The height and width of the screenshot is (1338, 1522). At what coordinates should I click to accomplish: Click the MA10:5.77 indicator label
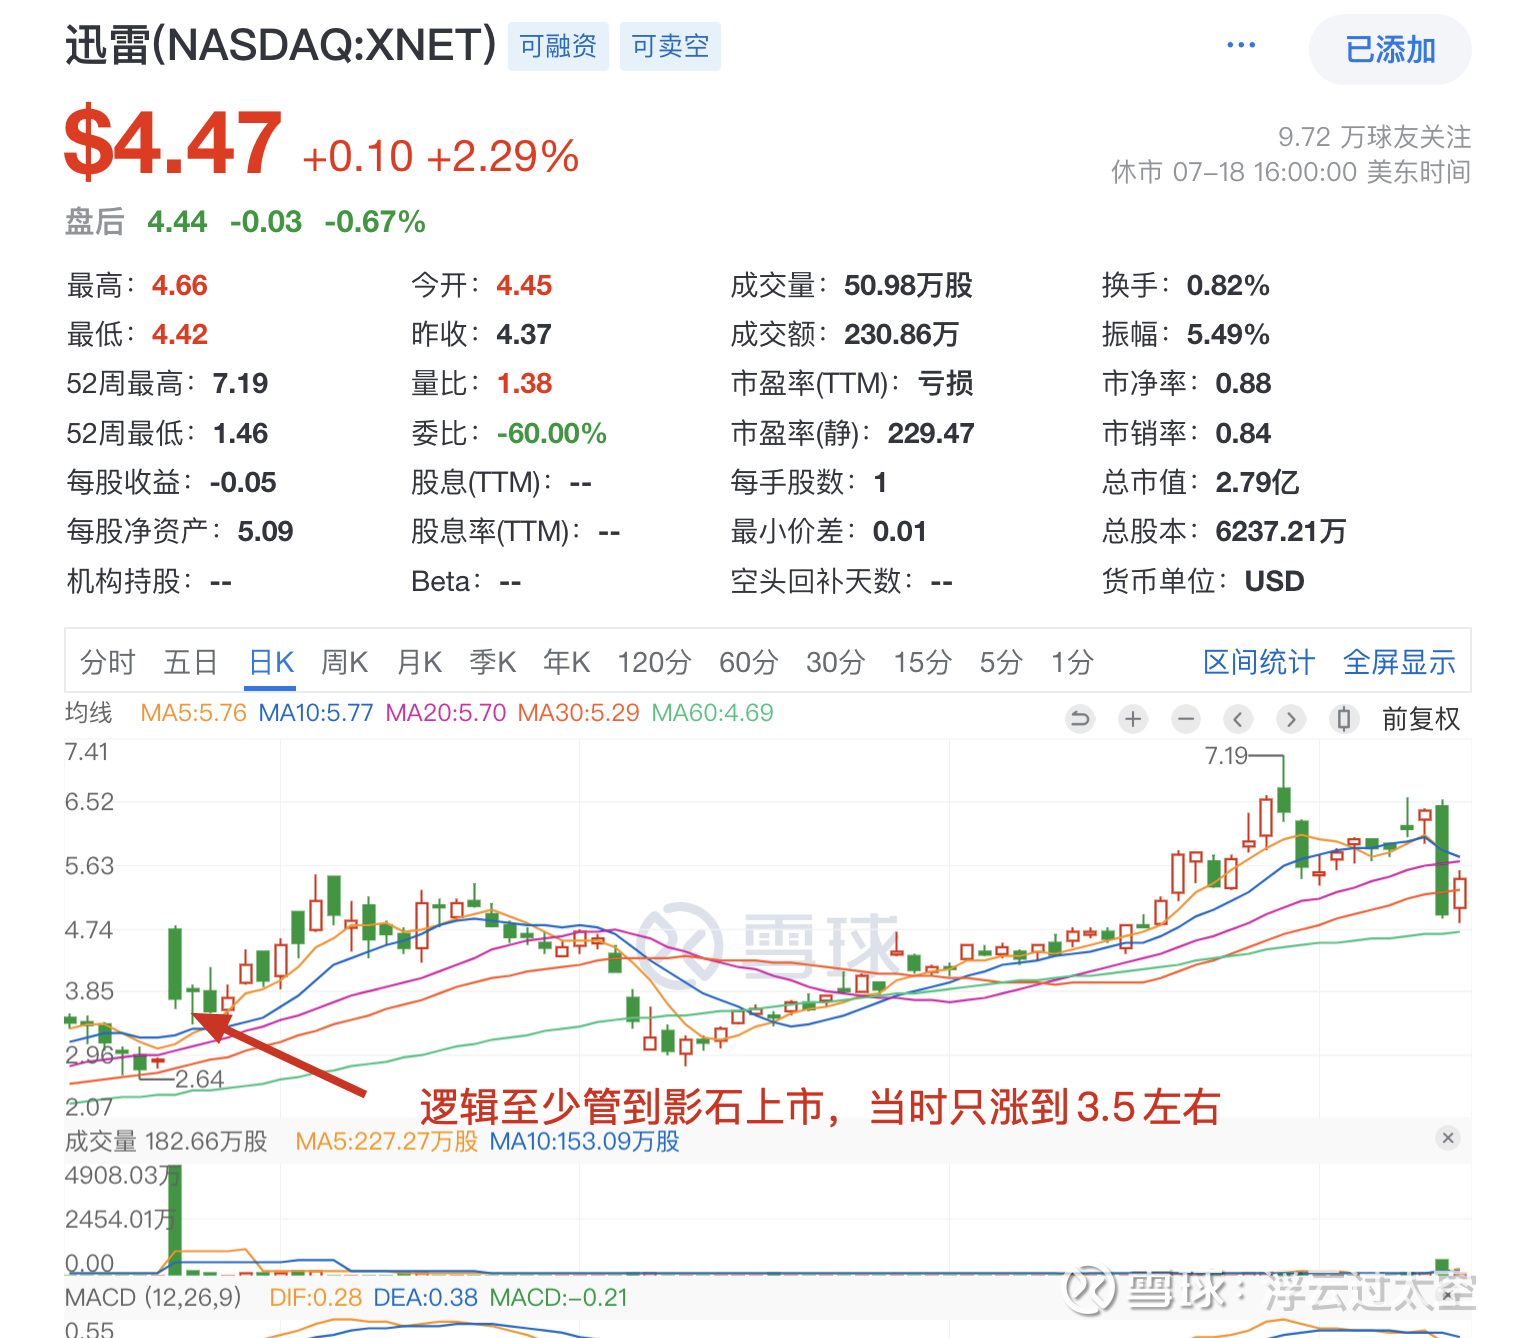(x=316, y=713)
